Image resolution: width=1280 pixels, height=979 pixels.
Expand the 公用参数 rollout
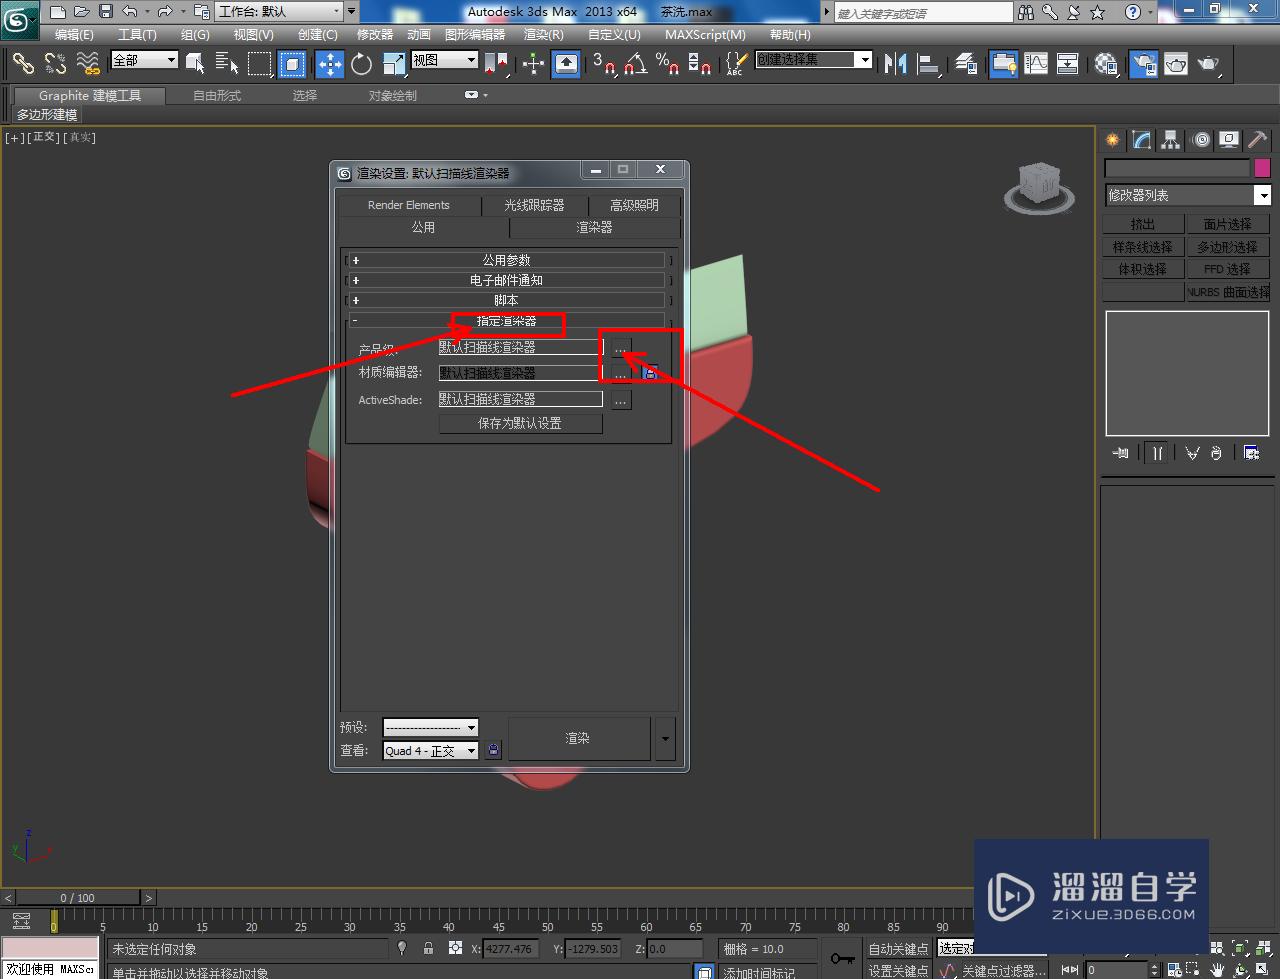point(506,260)
